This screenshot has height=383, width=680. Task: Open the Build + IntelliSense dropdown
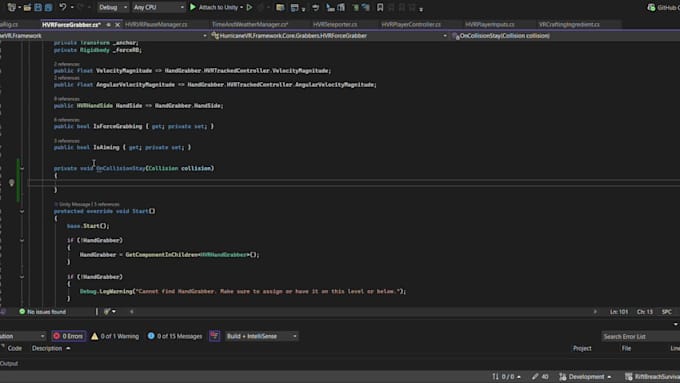click(262, 336)
